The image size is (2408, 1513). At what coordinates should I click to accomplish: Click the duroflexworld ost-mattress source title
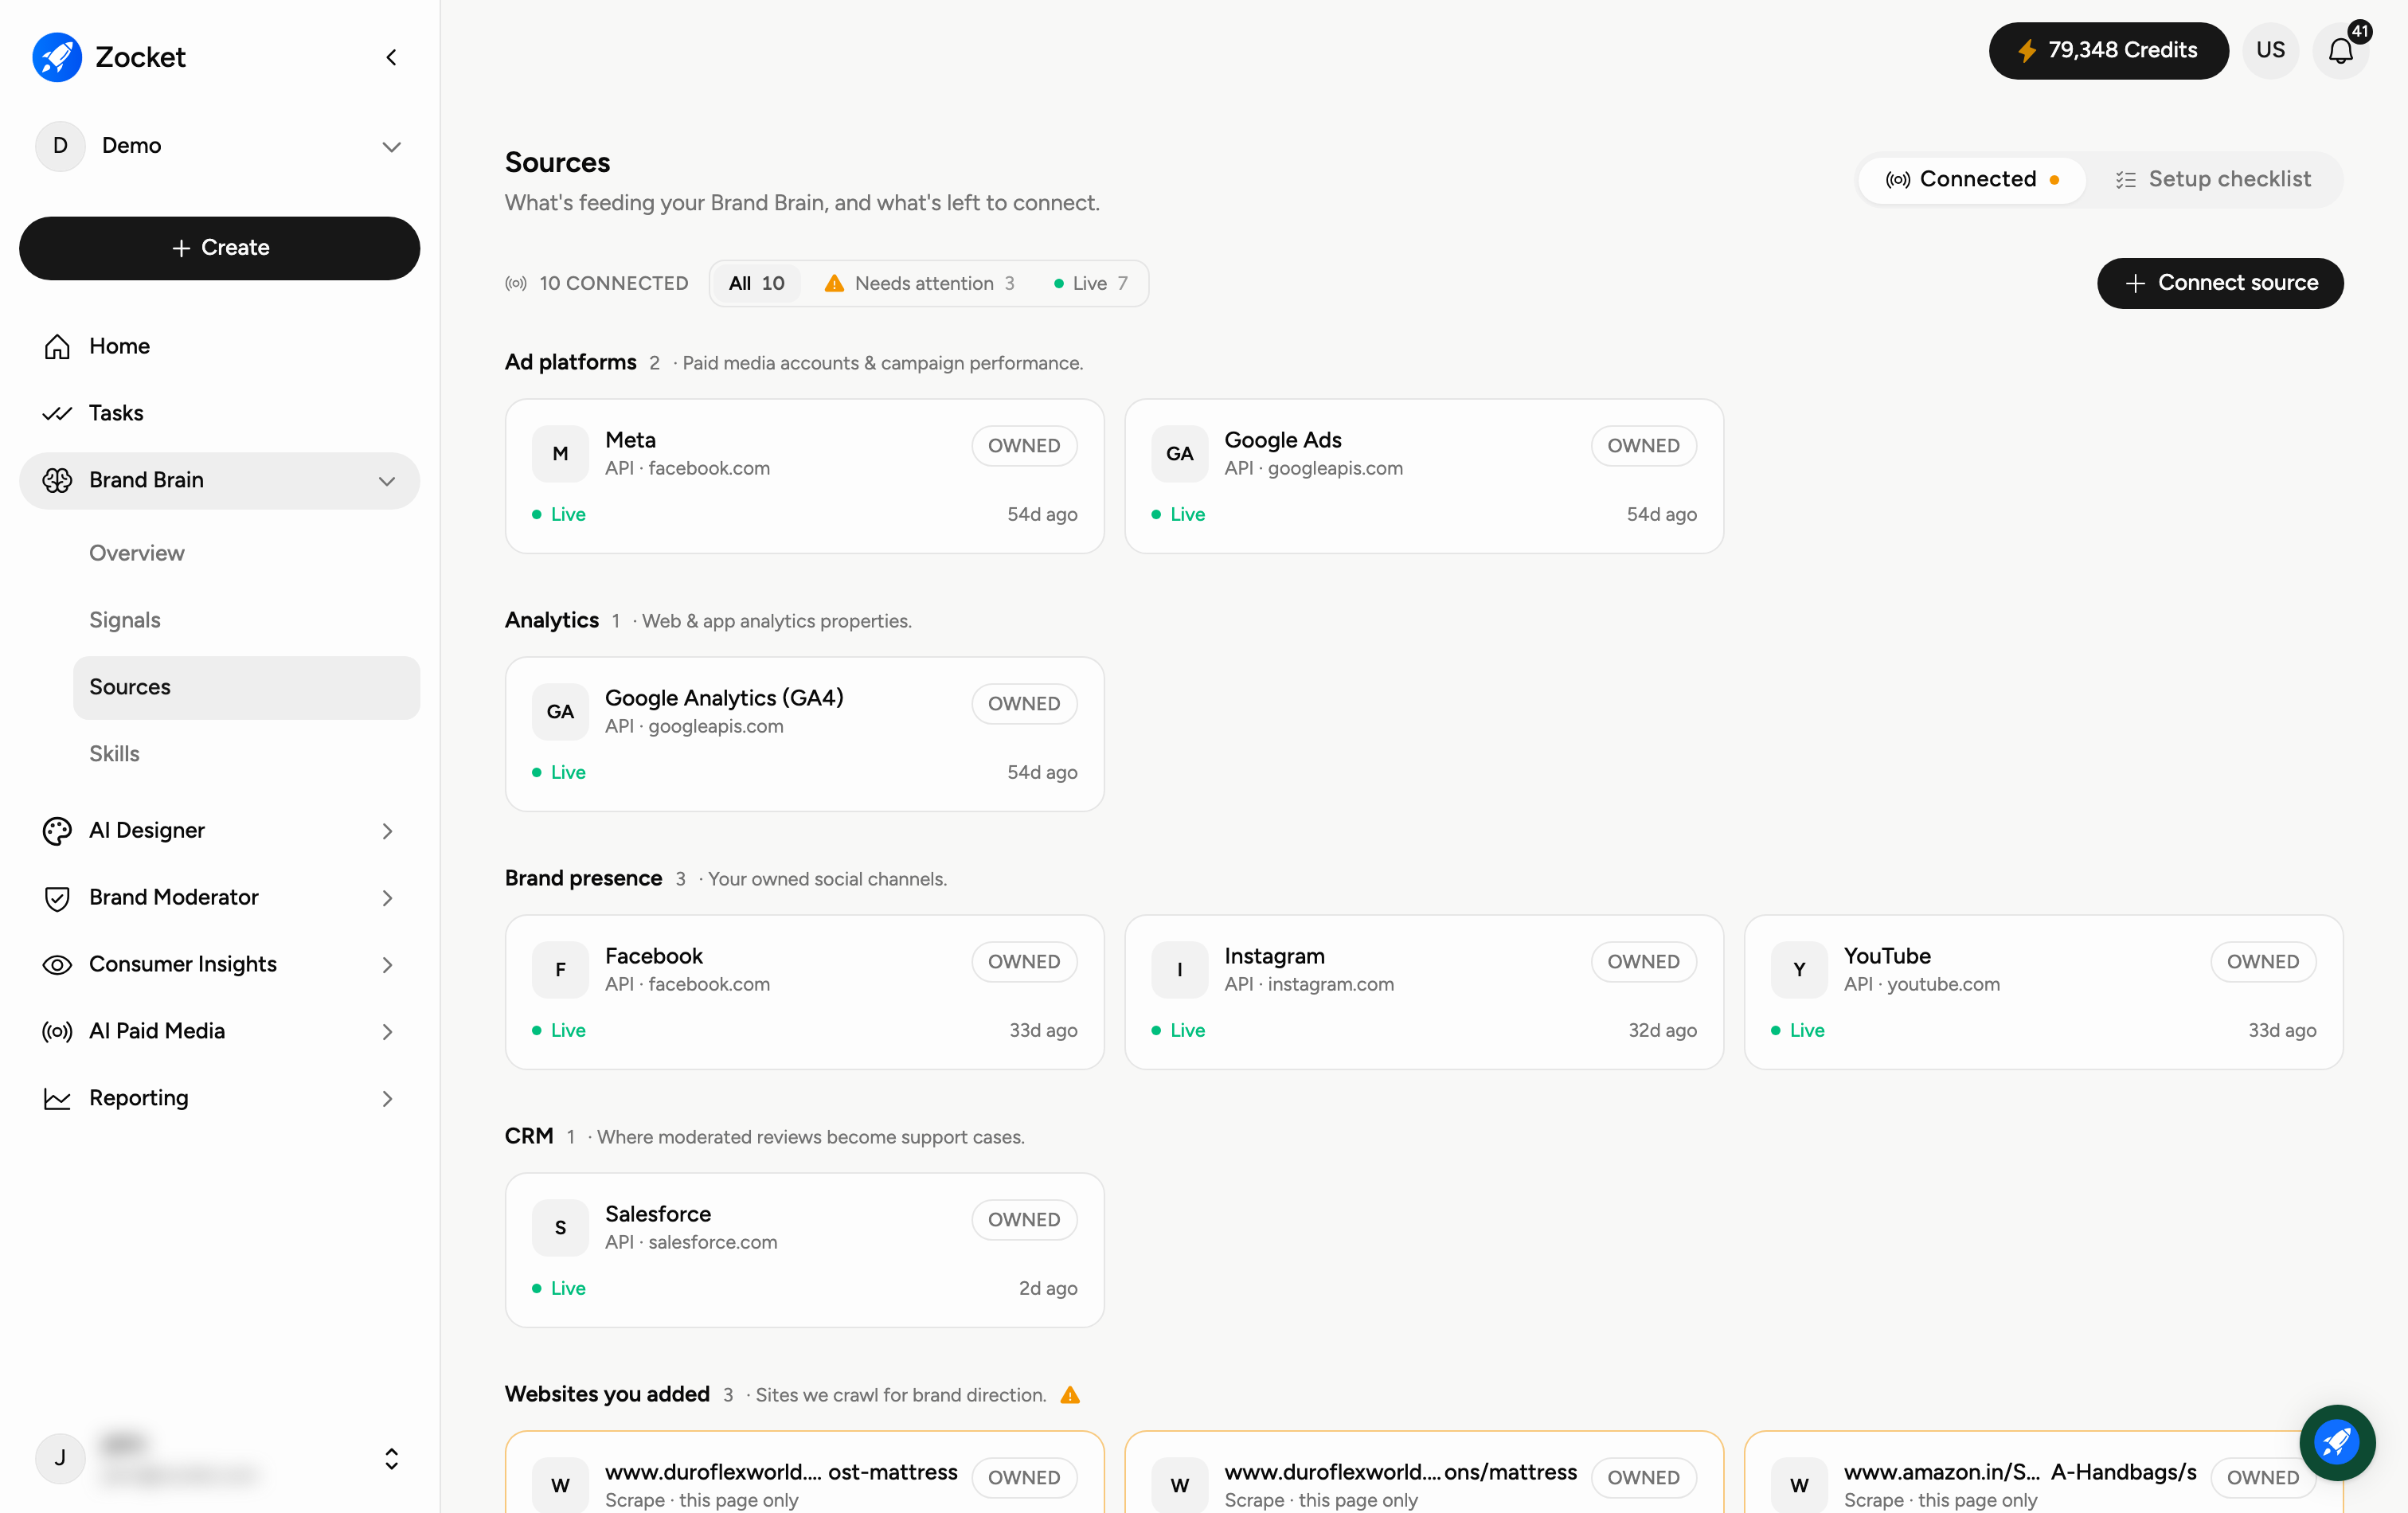(781, 1472)
